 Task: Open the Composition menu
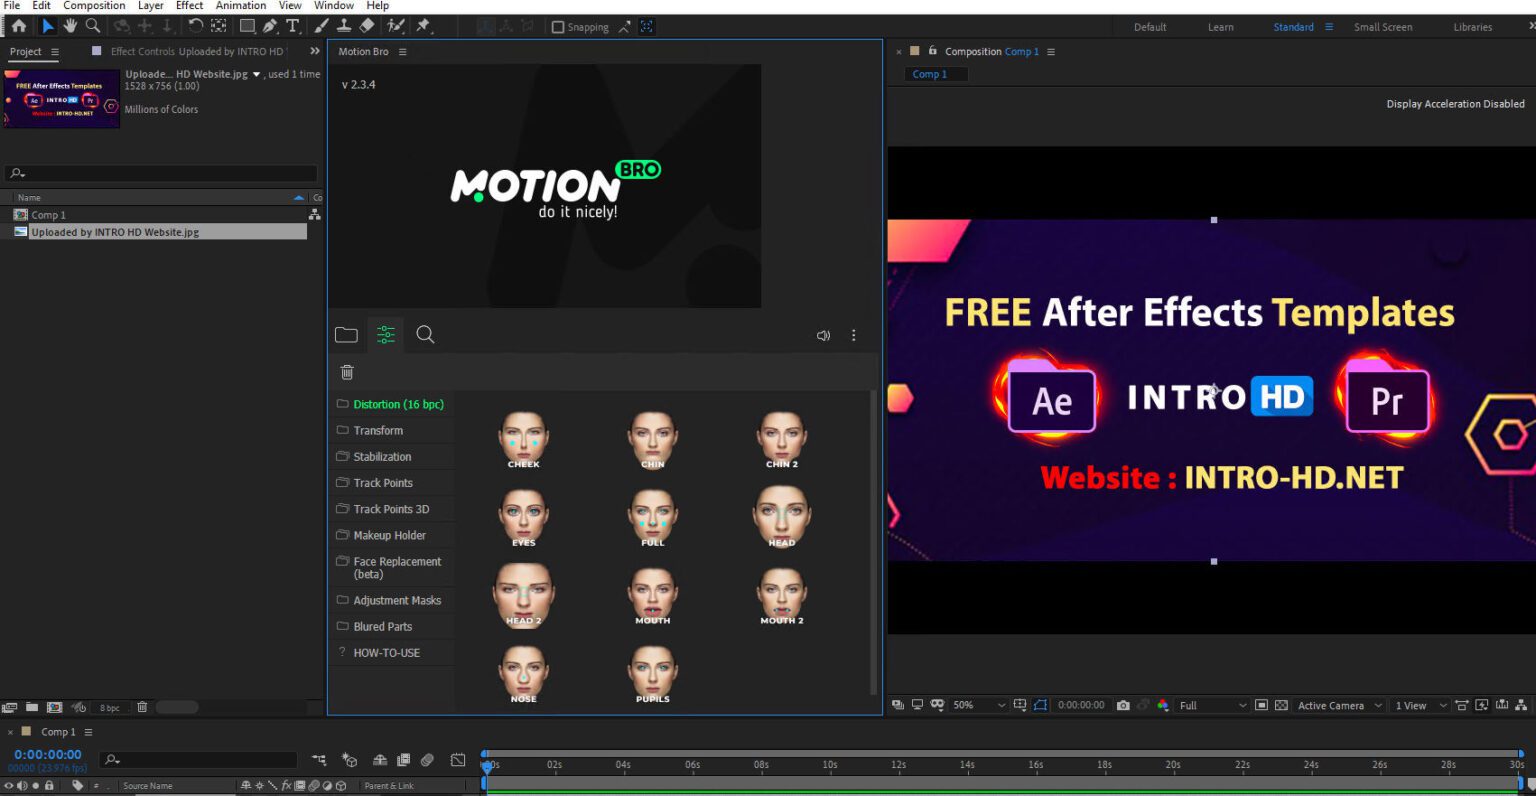point(94,5)
